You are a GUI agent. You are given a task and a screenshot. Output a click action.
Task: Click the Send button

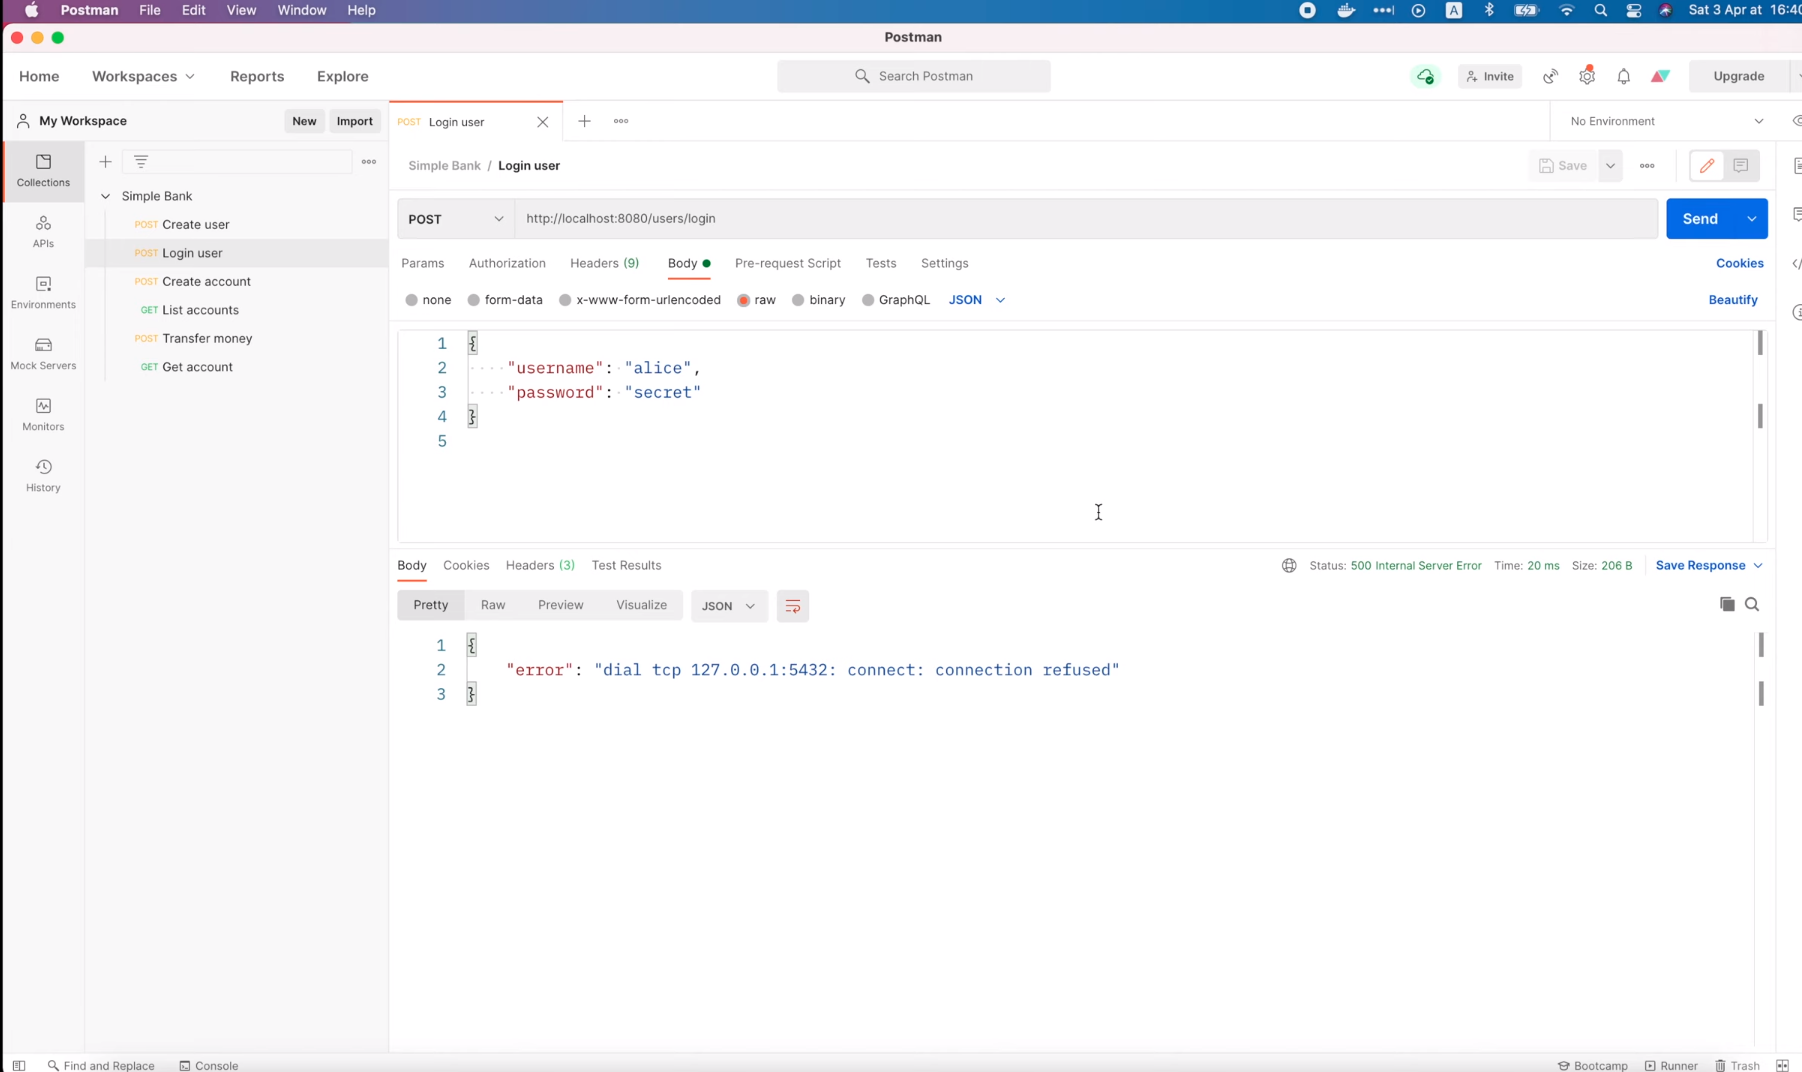(1700, 219)
